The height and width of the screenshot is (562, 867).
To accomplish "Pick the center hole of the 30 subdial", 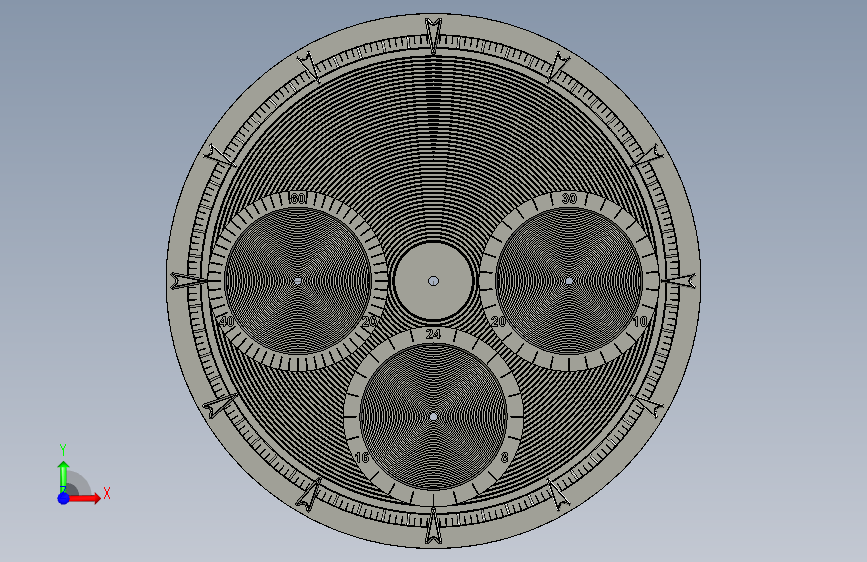I will click(569, 281).
